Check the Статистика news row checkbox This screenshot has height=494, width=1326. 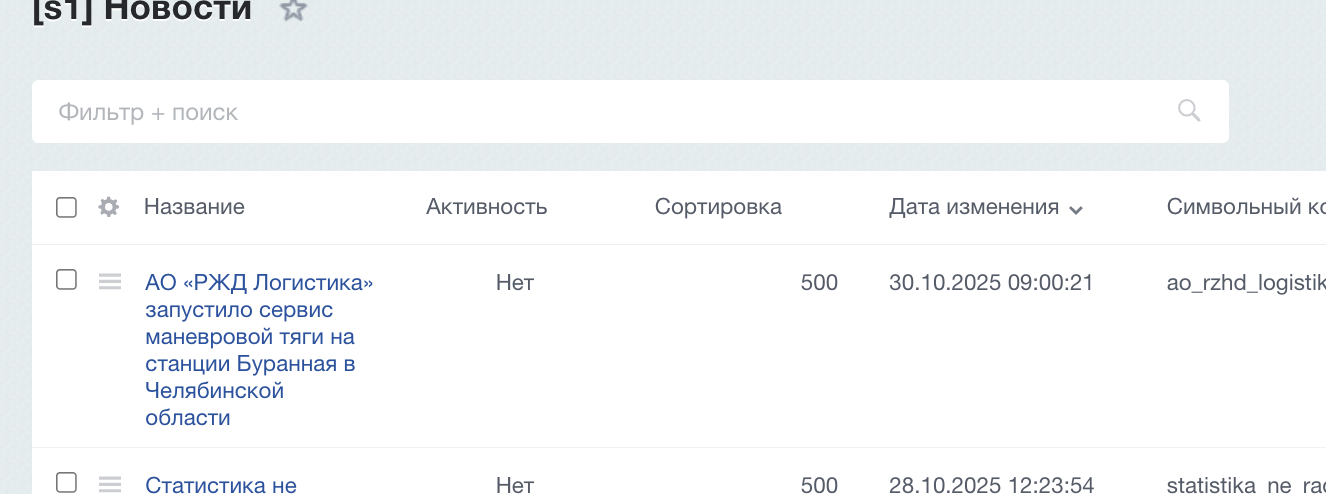(x=66, y=482)
